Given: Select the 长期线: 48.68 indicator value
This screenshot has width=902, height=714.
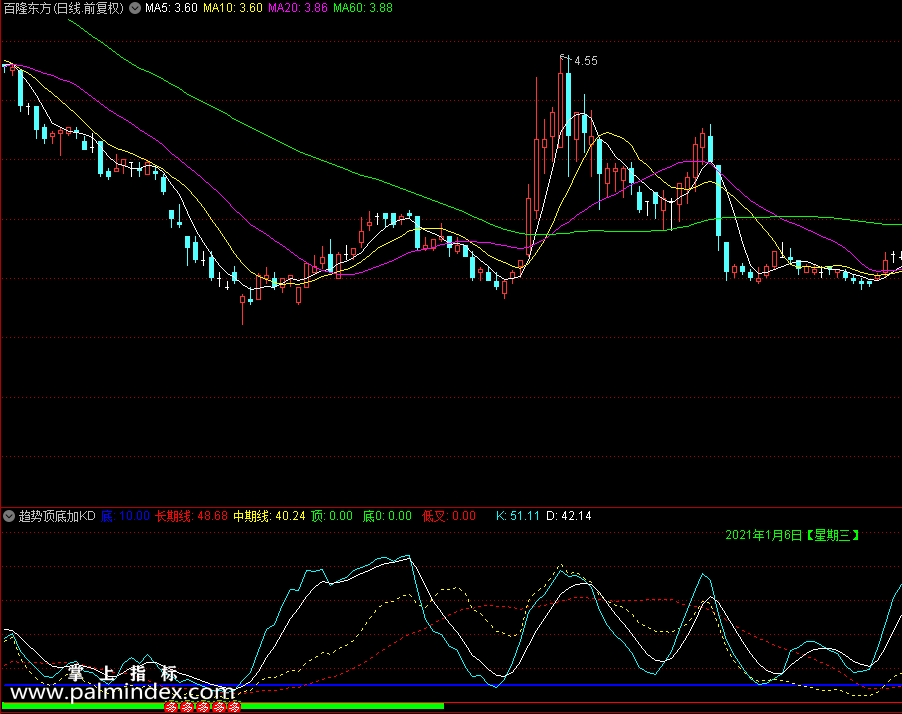Looking at the screenshot, I should click(192, 516).
